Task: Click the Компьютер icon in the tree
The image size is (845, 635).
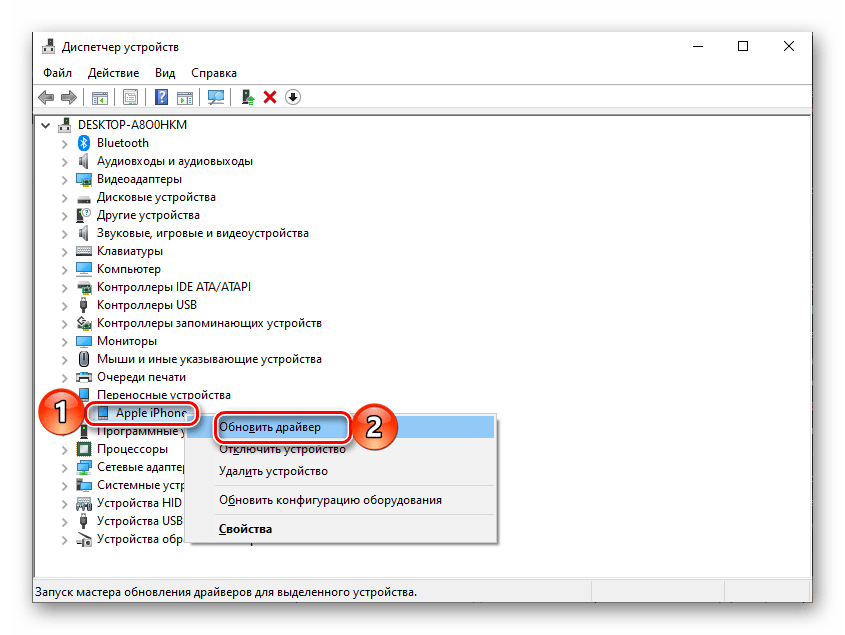Action: (84, 269)
